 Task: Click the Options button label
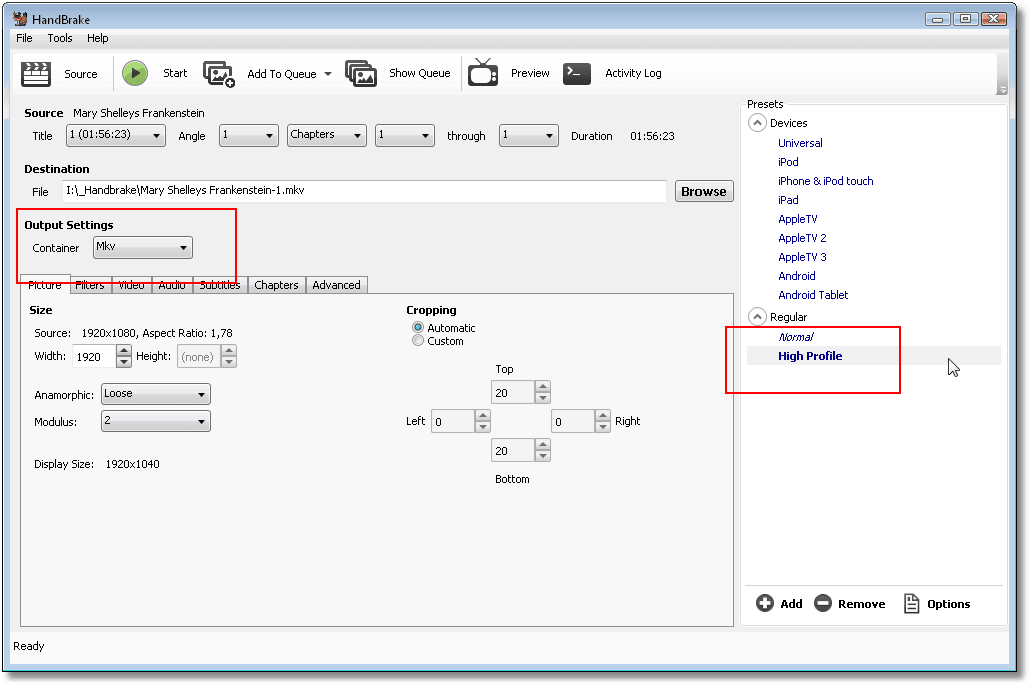click(949, 604)
